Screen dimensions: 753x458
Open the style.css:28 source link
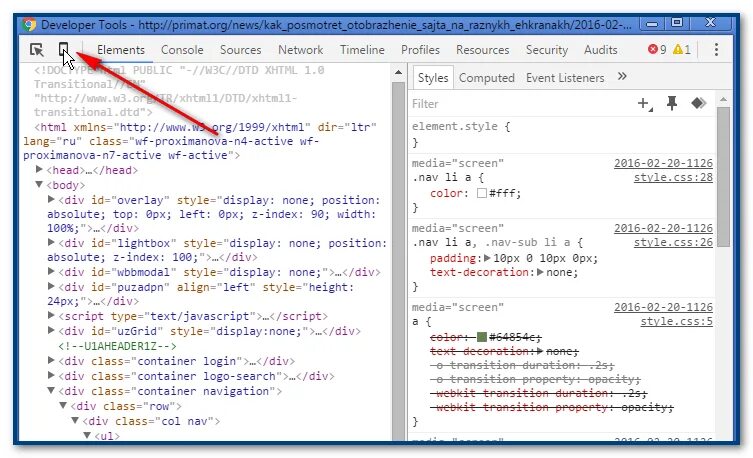673,177
